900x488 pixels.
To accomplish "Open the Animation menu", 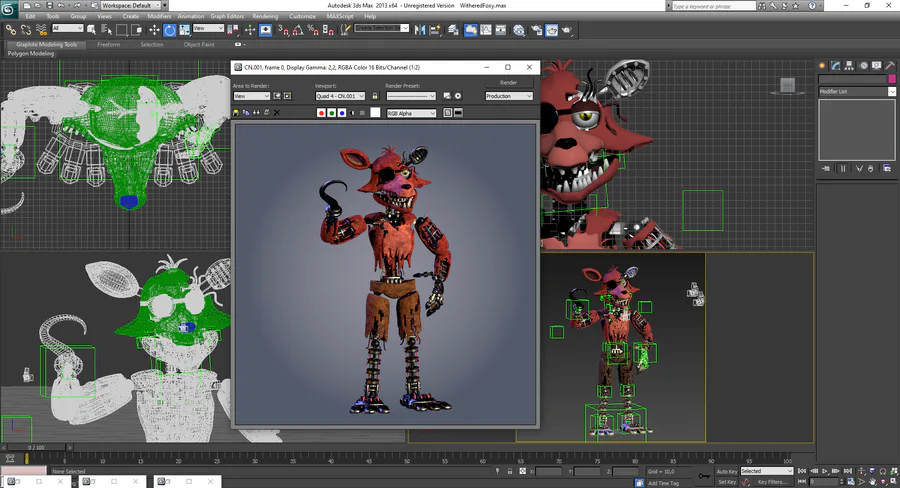I will pyautogui.click(x=191, y=16).
